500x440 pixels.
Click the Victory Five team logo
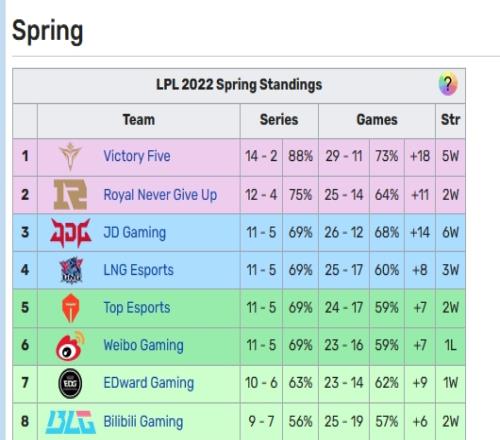tap(70, 156)
